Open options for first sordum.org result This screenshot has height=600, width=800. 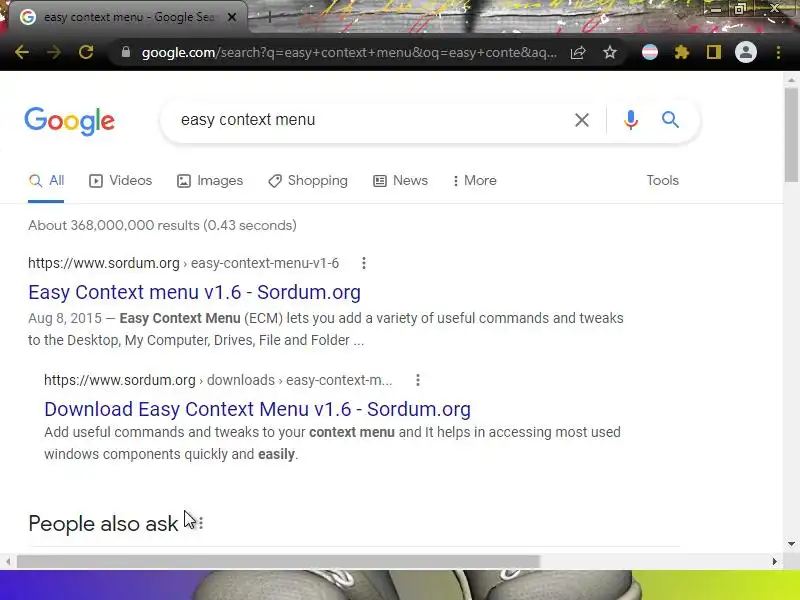click(x=364, y=263)
